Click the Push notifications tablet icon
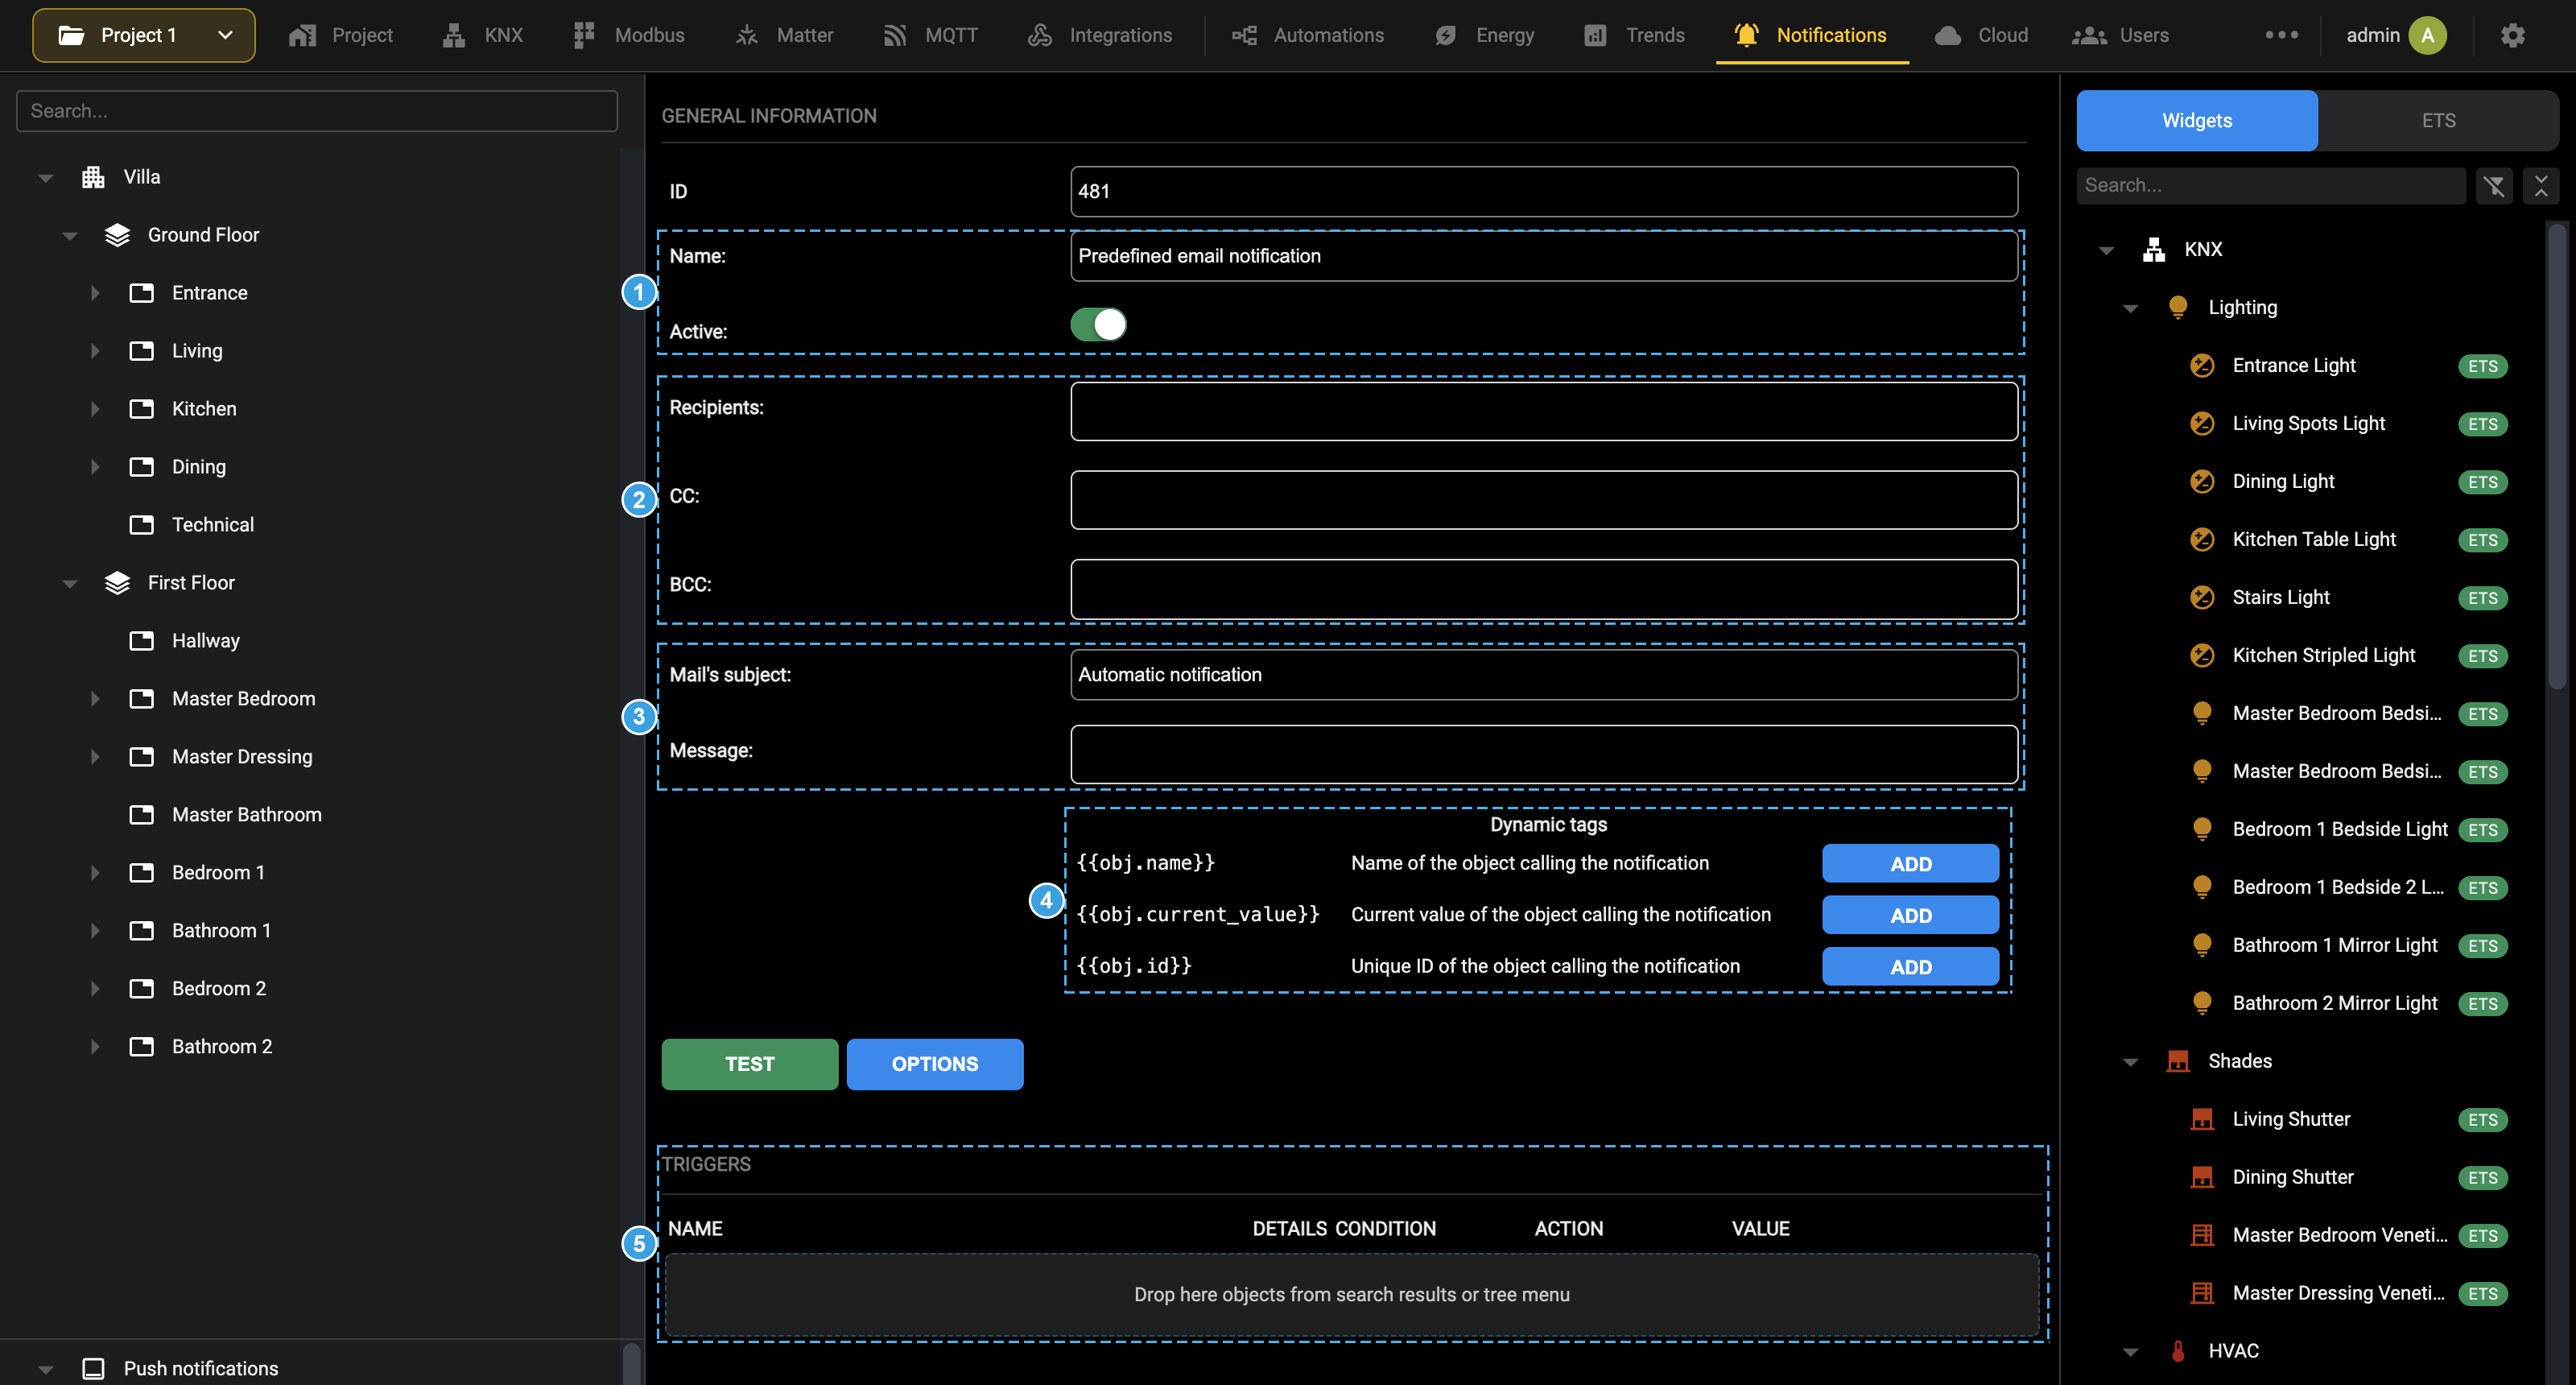The height and width of the screenshot is (1385, 2576). pyautogui.click(x=93, y=1369)
